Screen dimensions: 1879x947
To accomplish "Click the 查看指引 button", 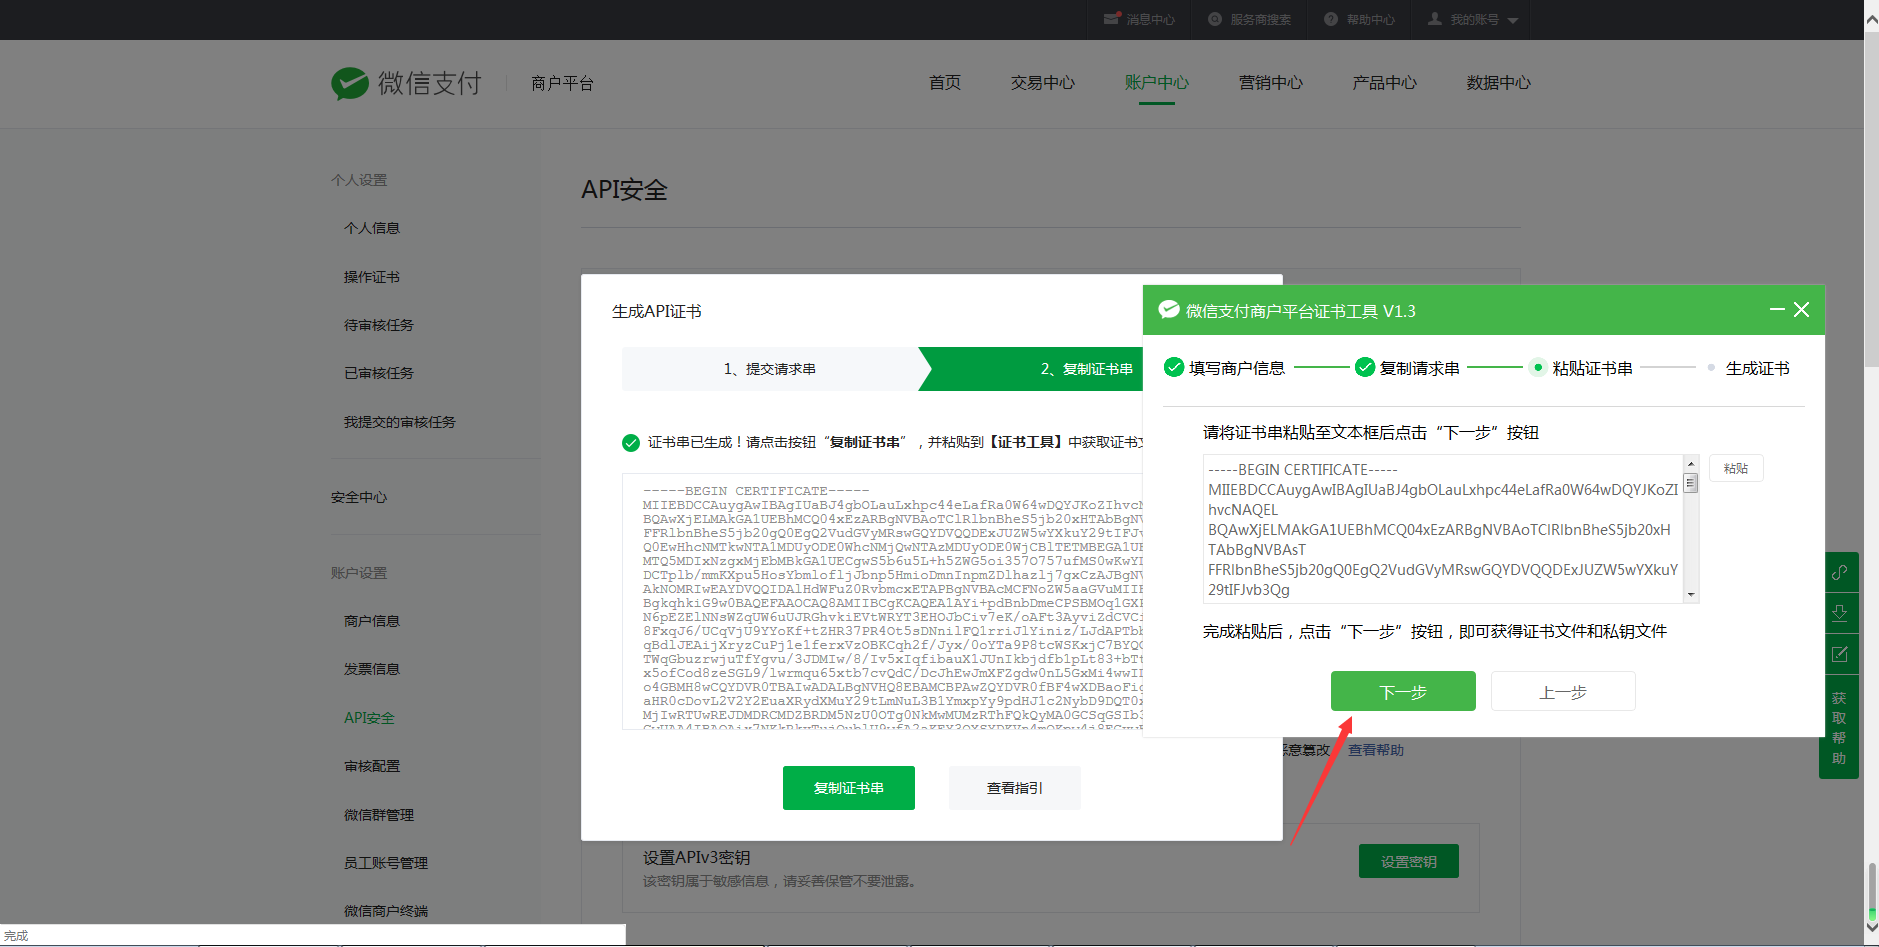I will click(x=1015, y=788).
